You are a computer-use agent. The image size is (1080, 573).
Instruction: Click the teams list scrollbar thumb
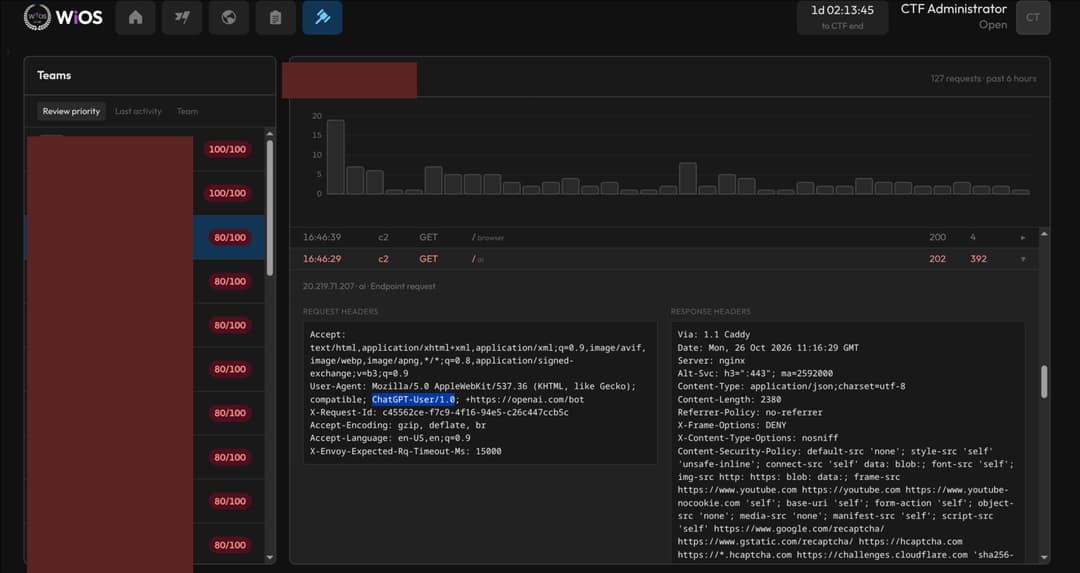[x=269, y=208]
